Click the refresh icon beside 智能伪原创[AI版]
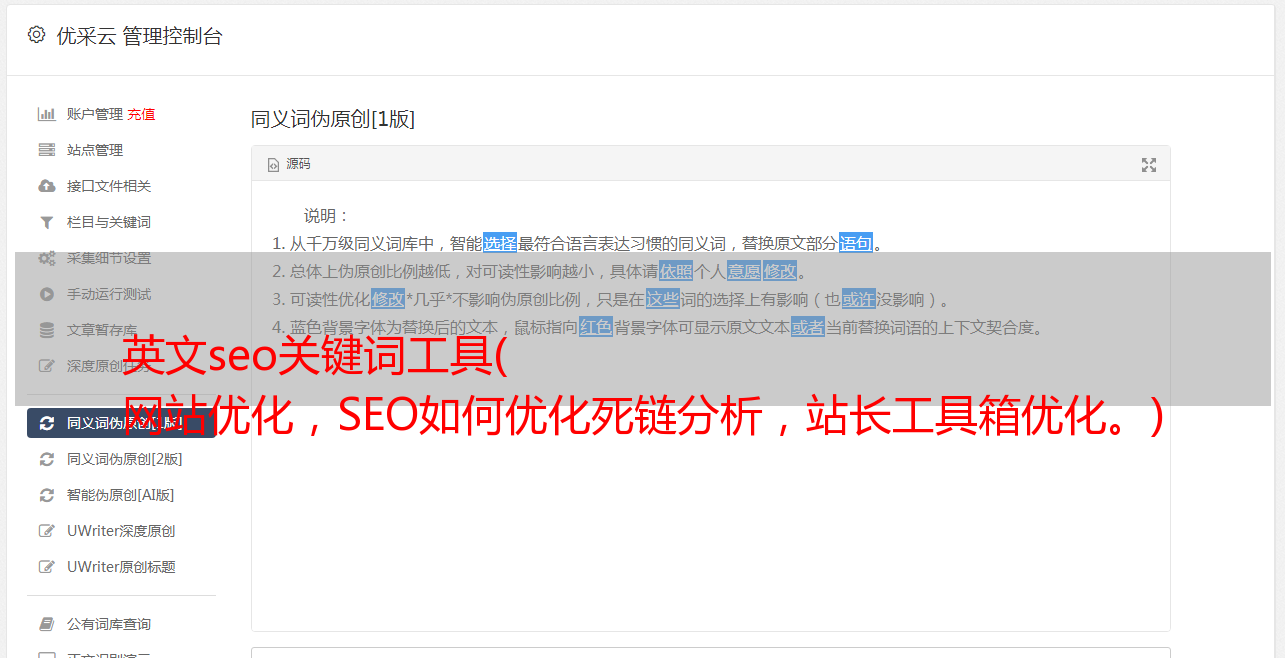This screenshot has width=1285, height=658. [x=46, y=495]
